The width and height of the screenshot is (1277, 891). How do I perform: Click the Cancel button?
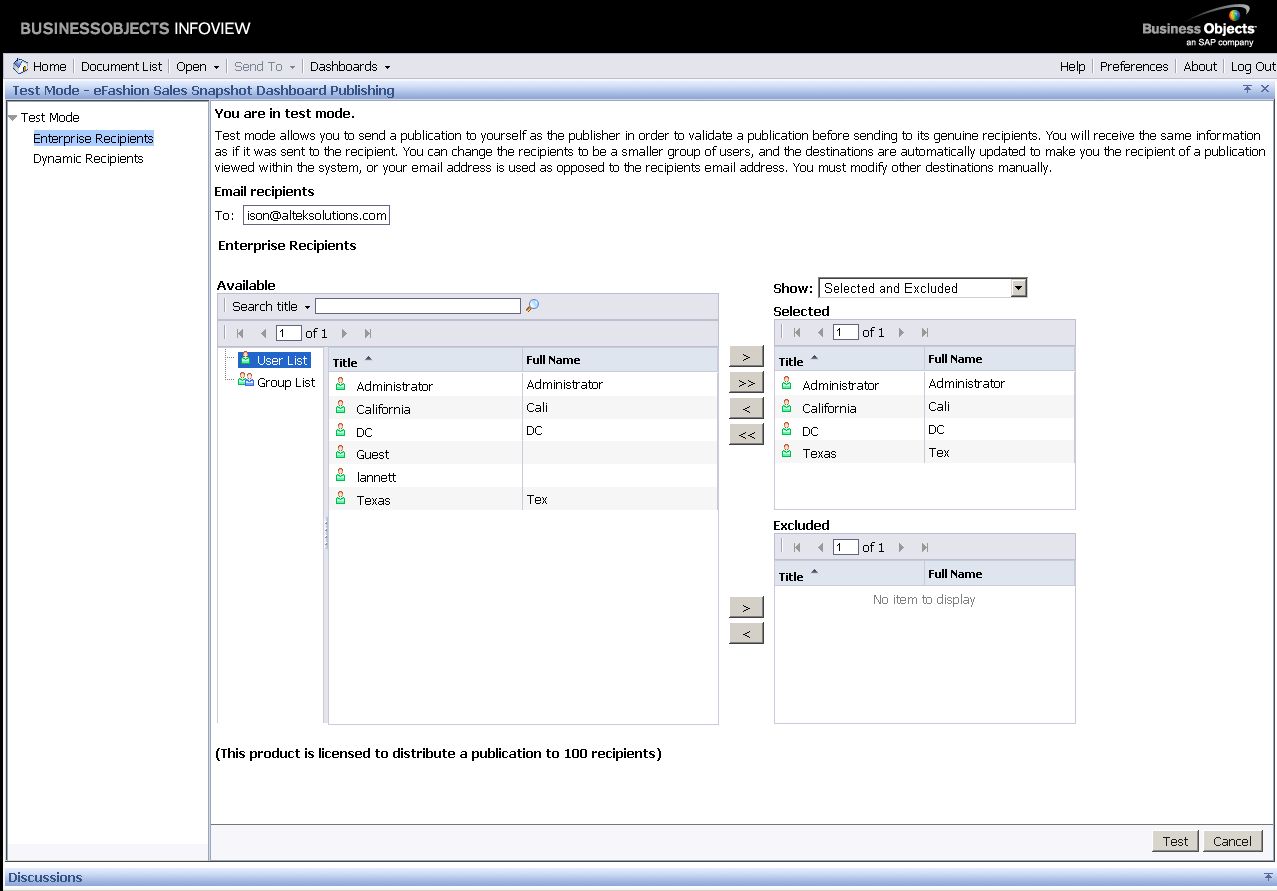tap(1232, 841)
